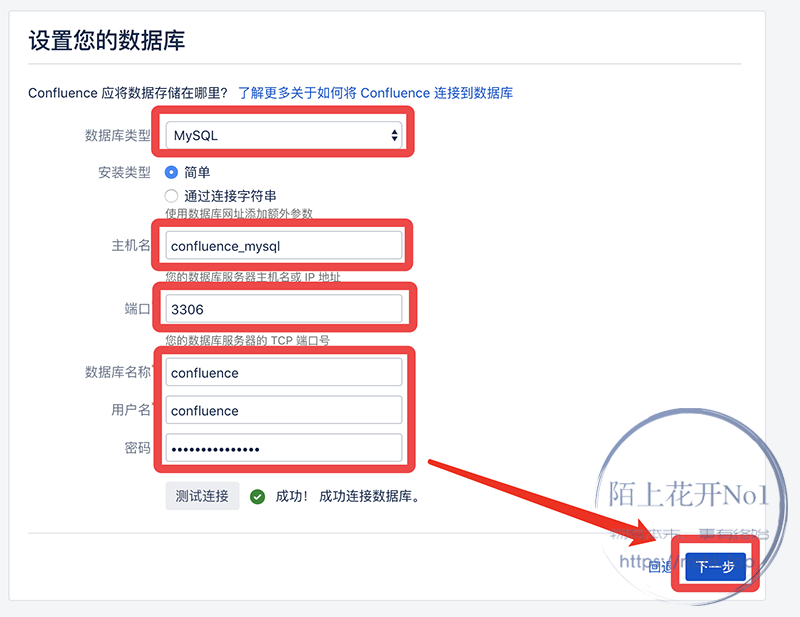Click the green success checkmark icon
800x617 pixels.
pyautogui.click(x=258, y=497)
